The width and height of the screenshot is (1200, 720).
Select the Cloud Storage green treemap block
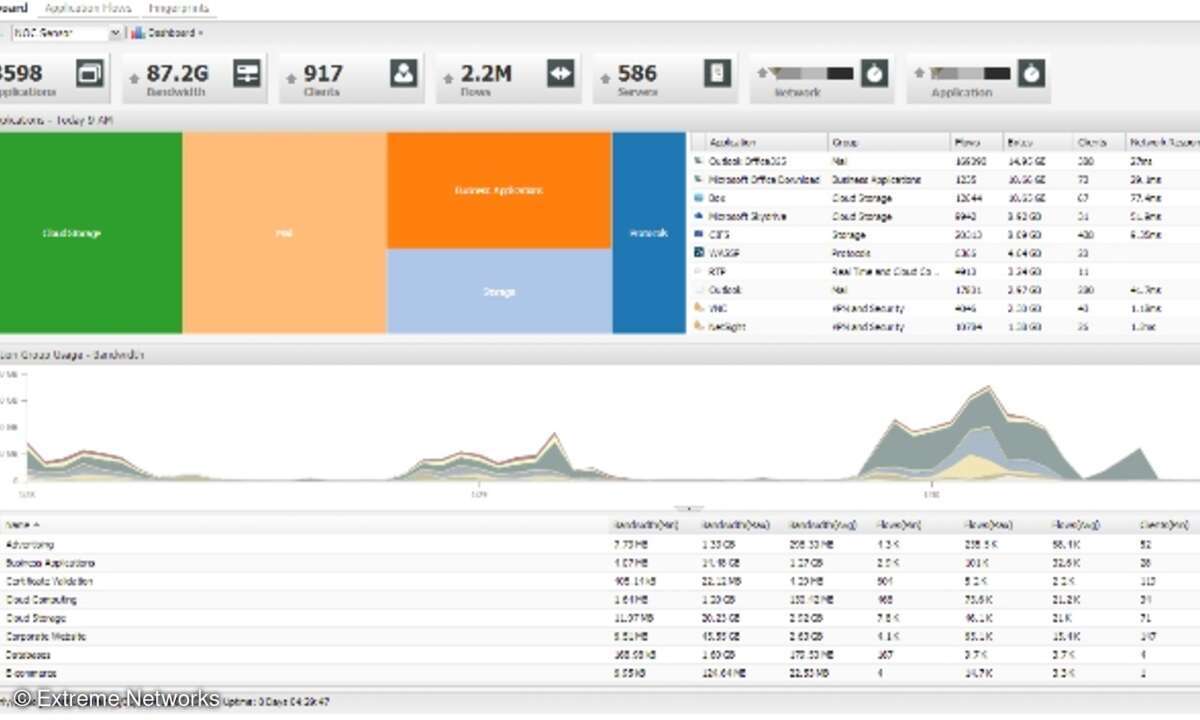click(x=91, y=233)
